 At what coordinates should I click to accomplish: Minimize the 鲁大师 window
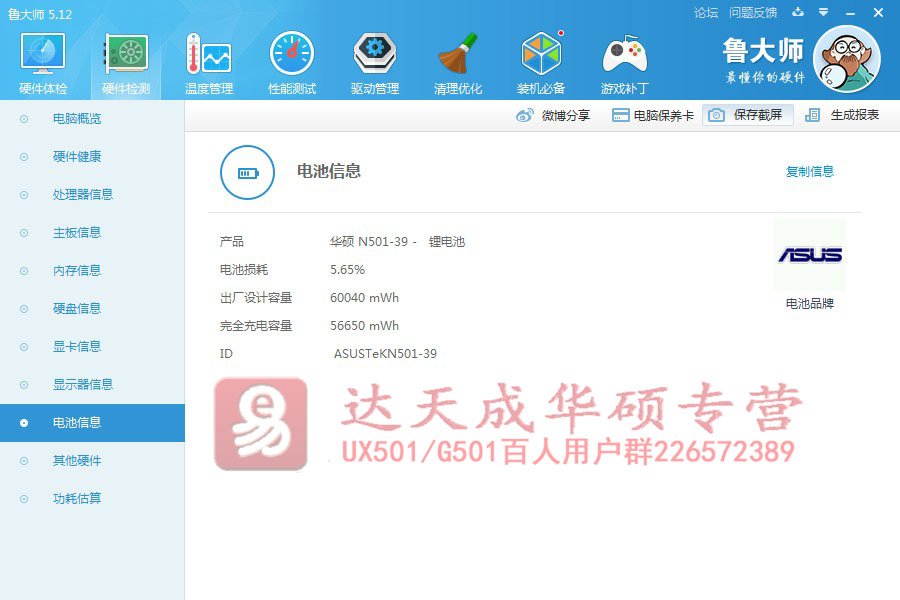851,13
